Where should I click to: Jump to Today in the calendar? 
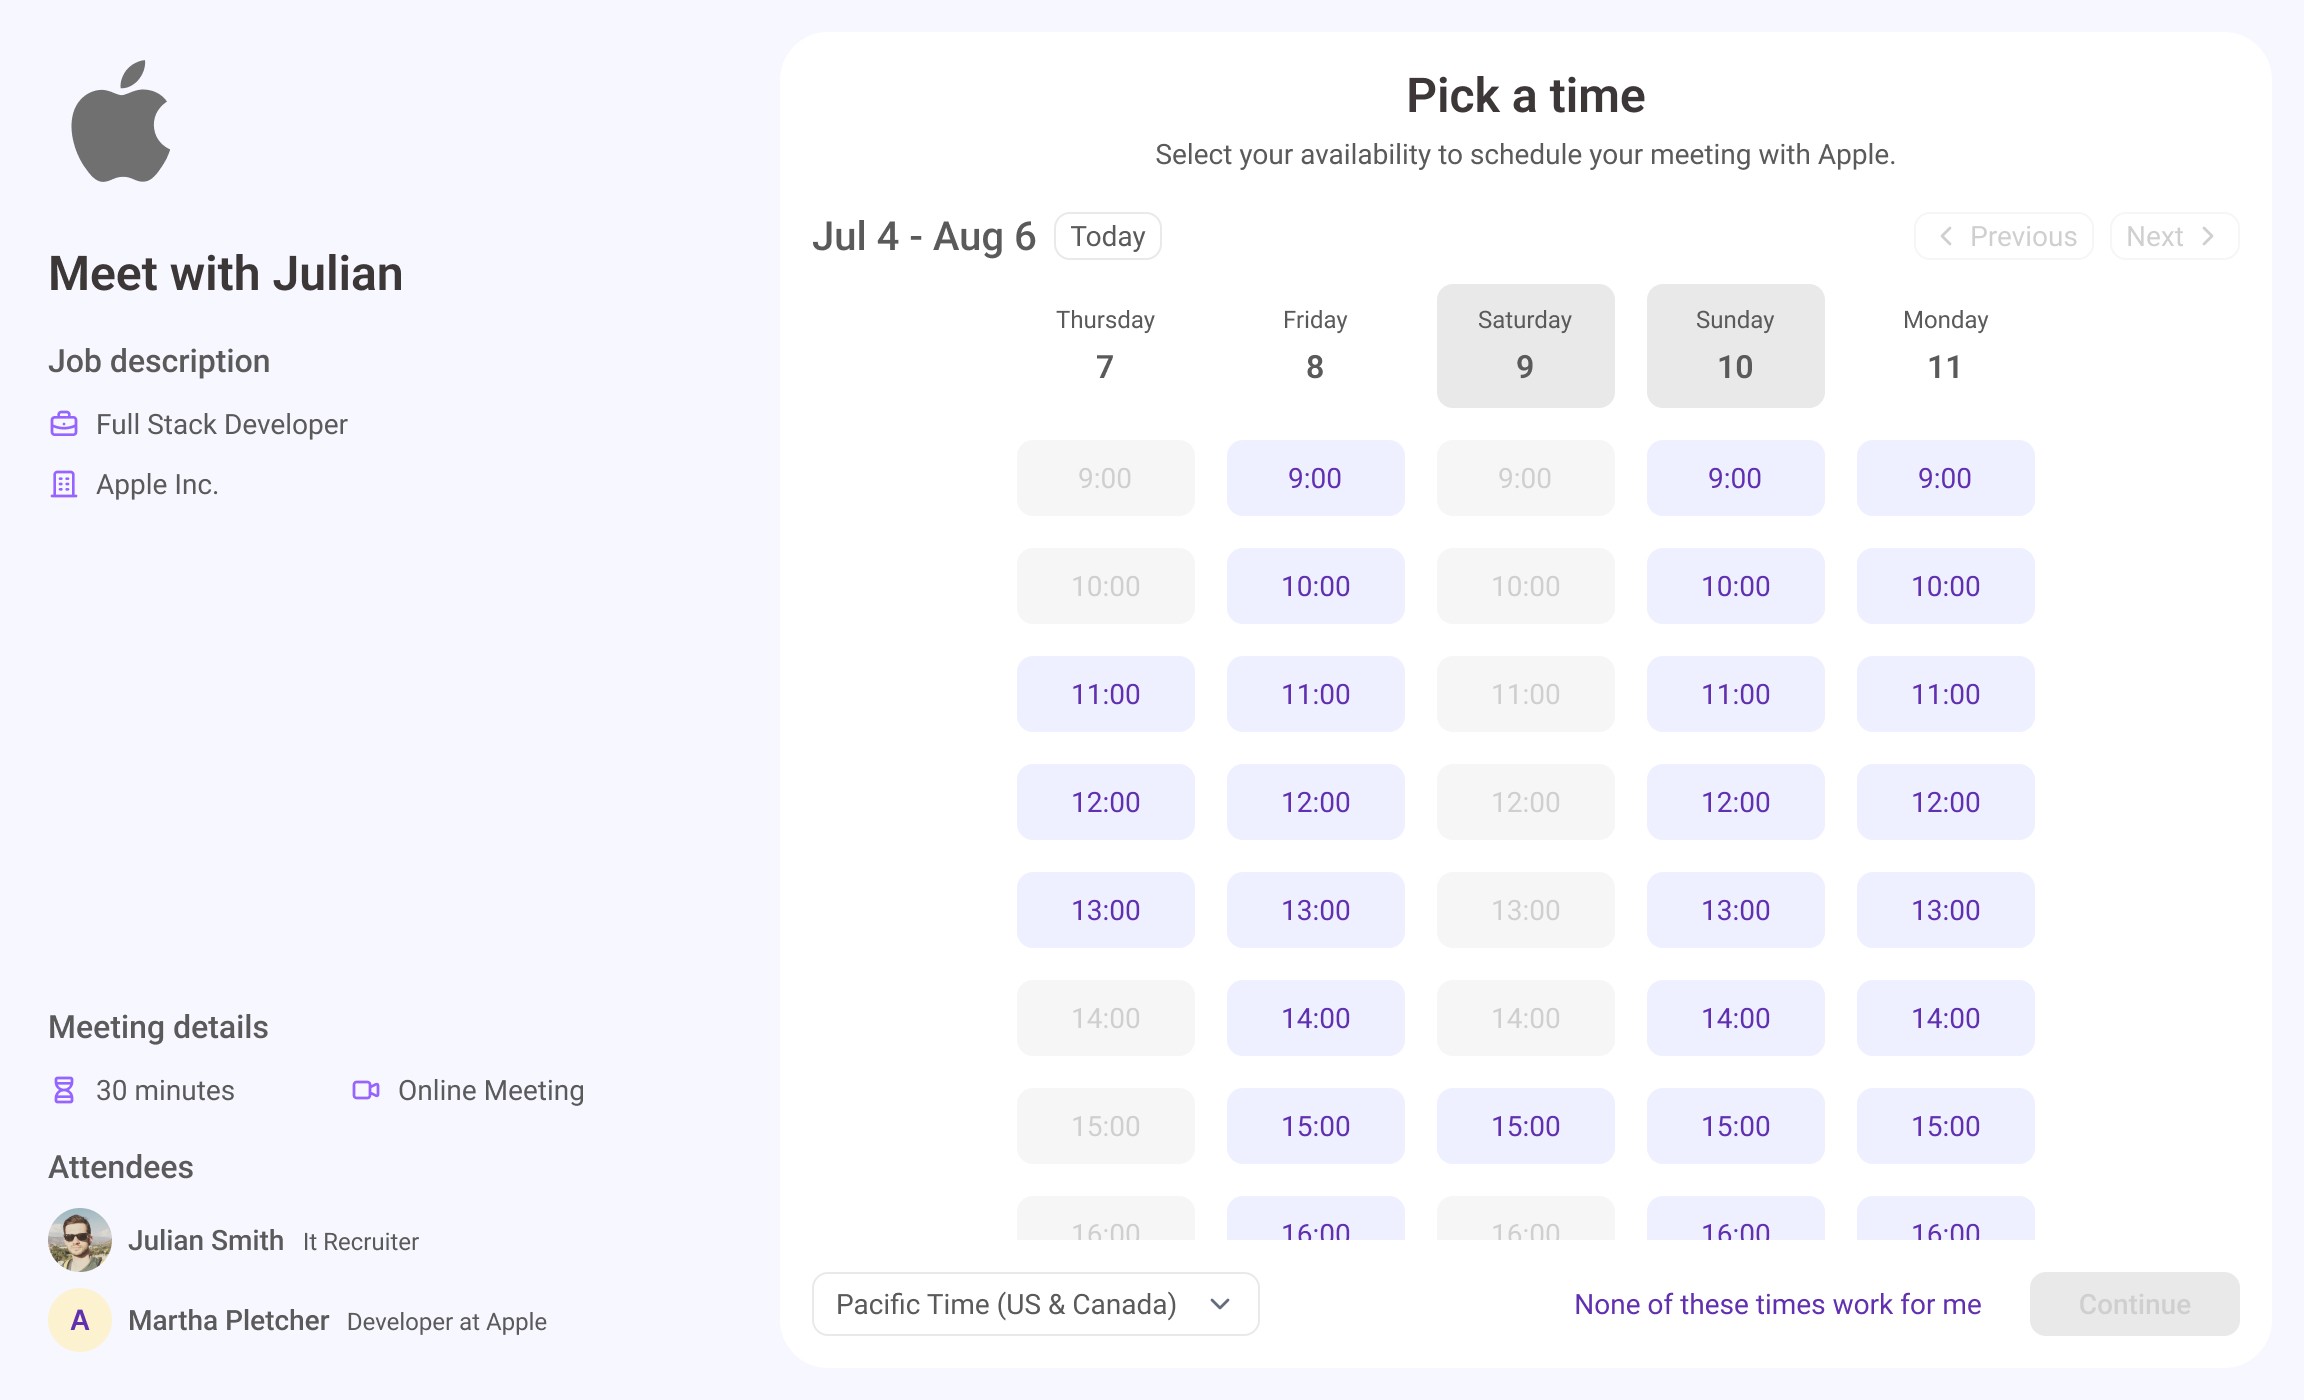click(x=1107, y=236)
